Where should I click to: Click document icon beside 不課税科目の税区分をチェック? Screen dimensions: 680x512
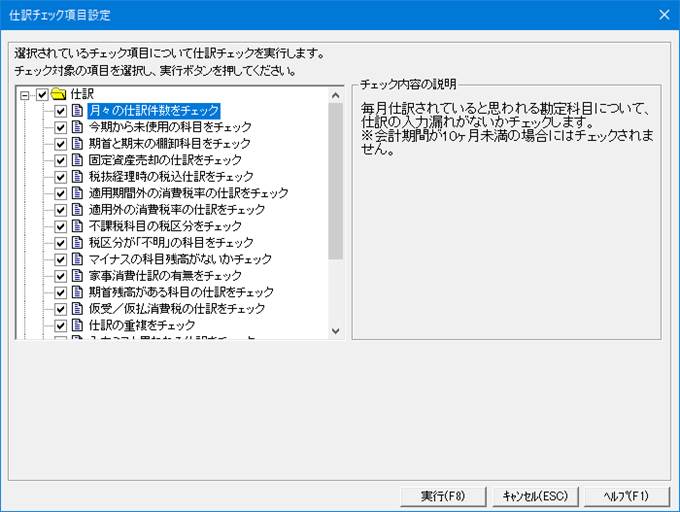(77, 226)
